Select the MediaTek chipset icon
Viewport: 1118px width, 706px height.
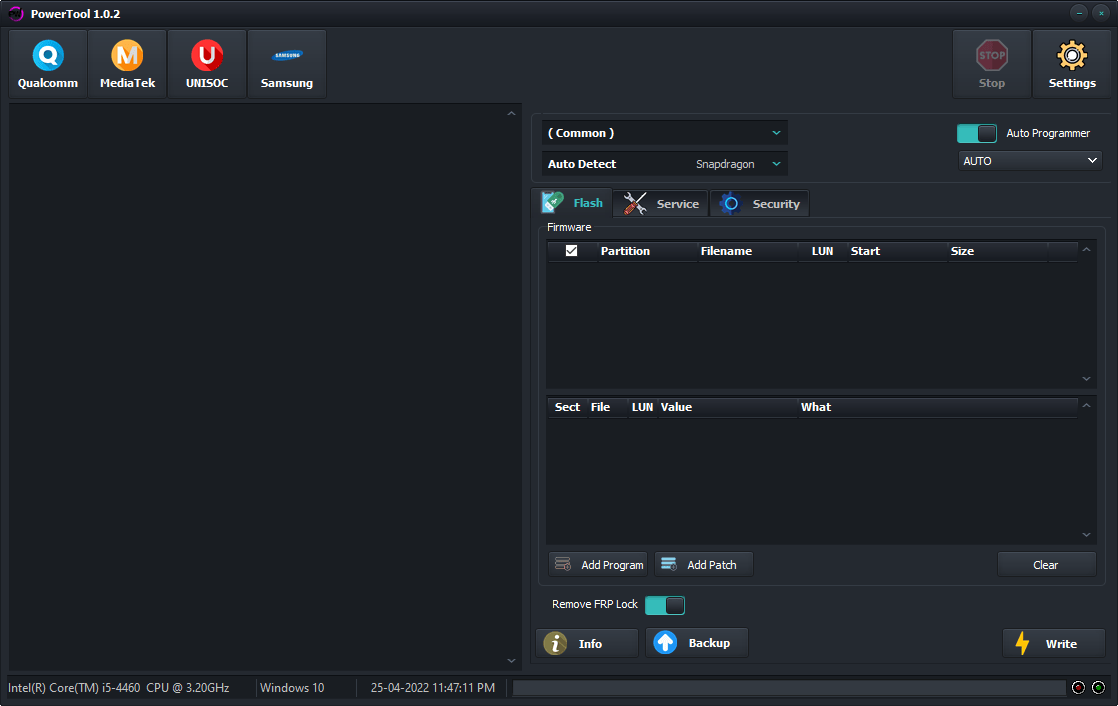pos(127,62)
